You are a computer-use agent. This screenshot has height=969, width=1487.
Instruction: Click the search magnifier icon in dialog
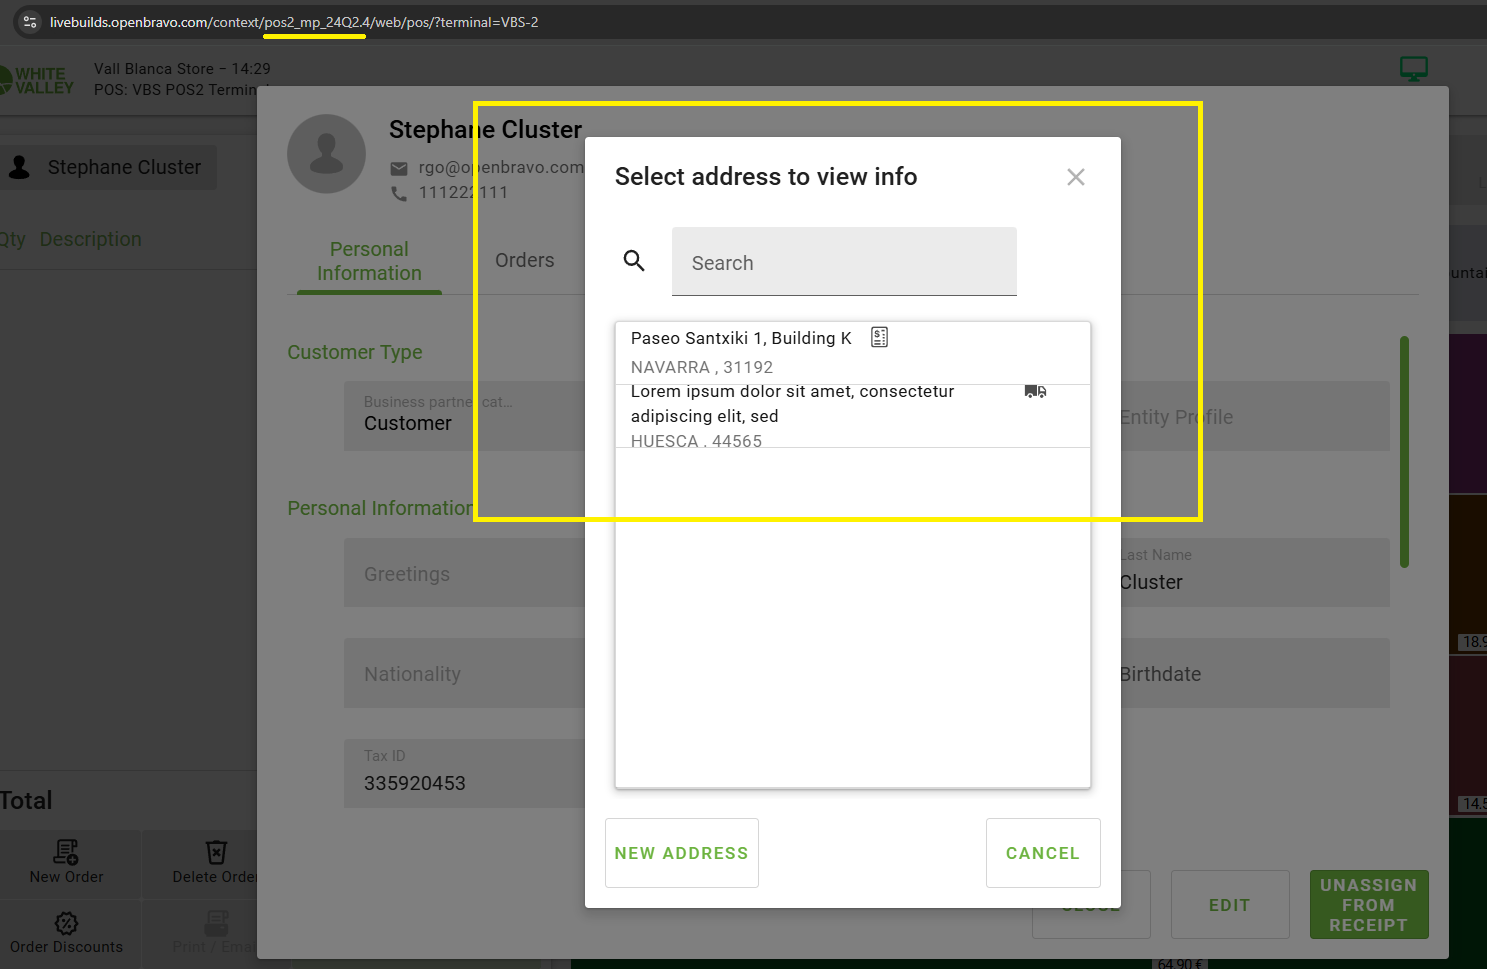click(x=634, y=261)
